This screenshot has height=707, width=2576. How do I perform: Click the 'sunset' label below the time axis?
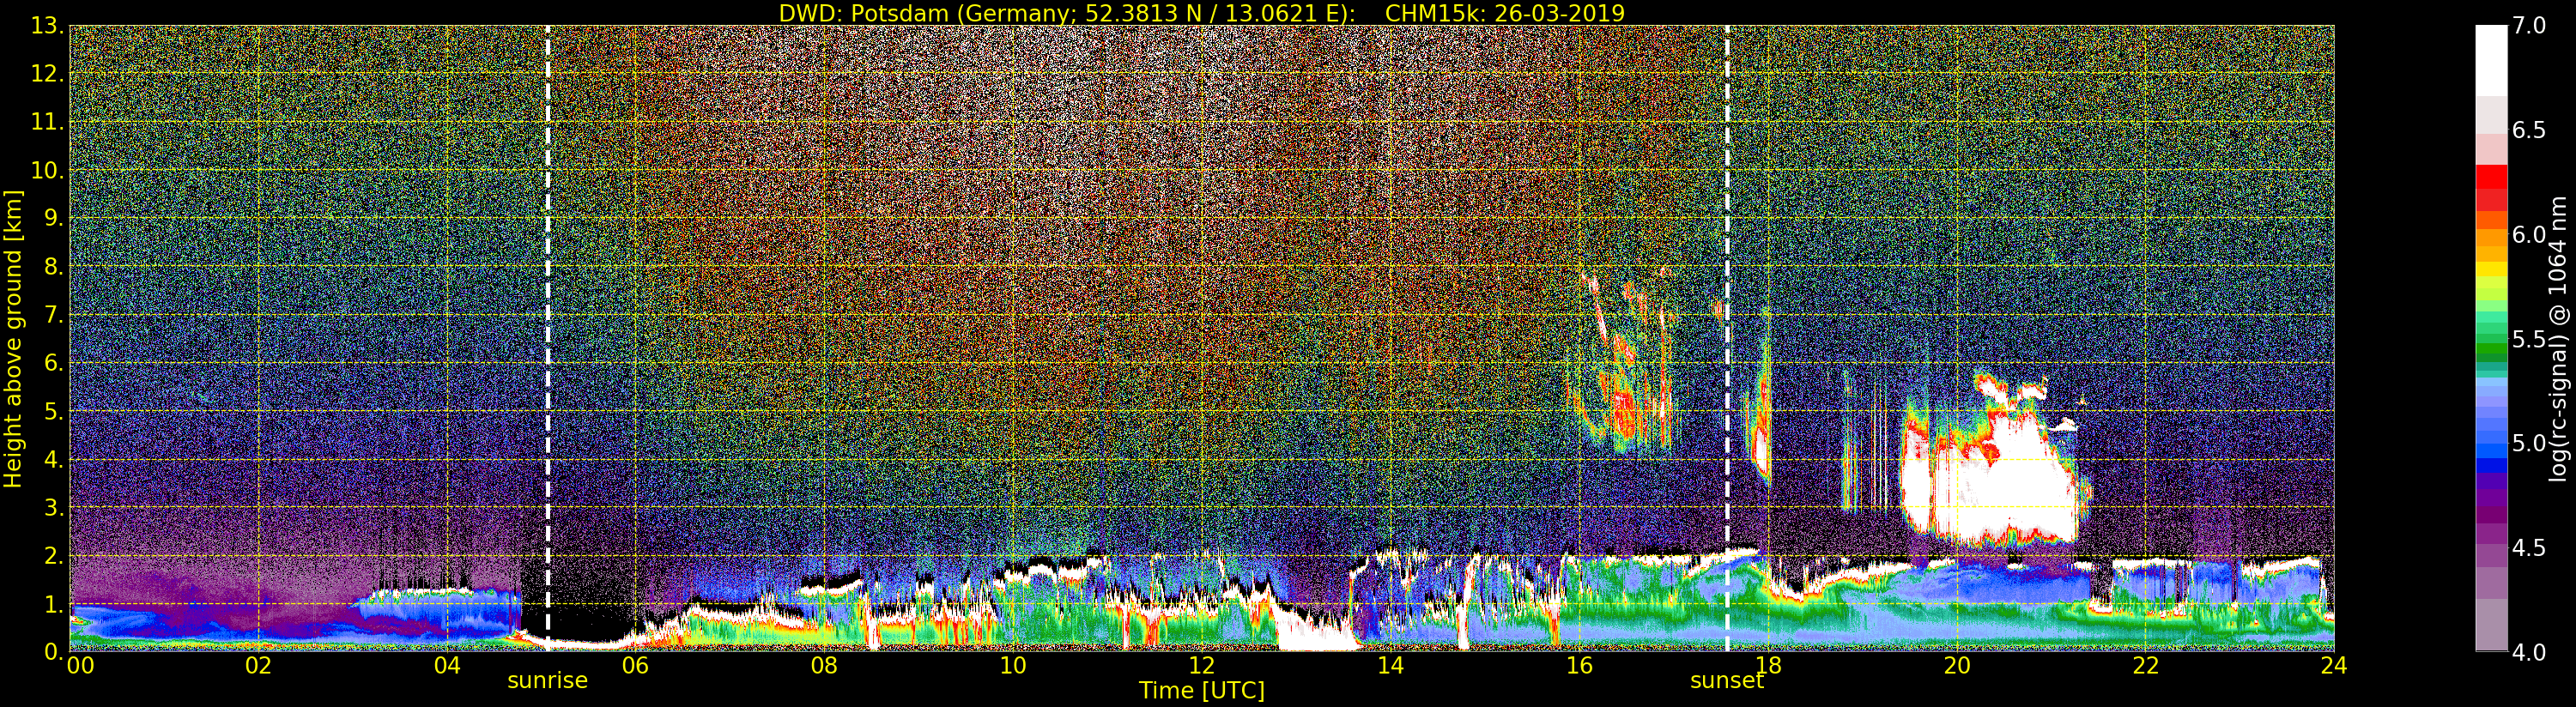click(1727, 680)
